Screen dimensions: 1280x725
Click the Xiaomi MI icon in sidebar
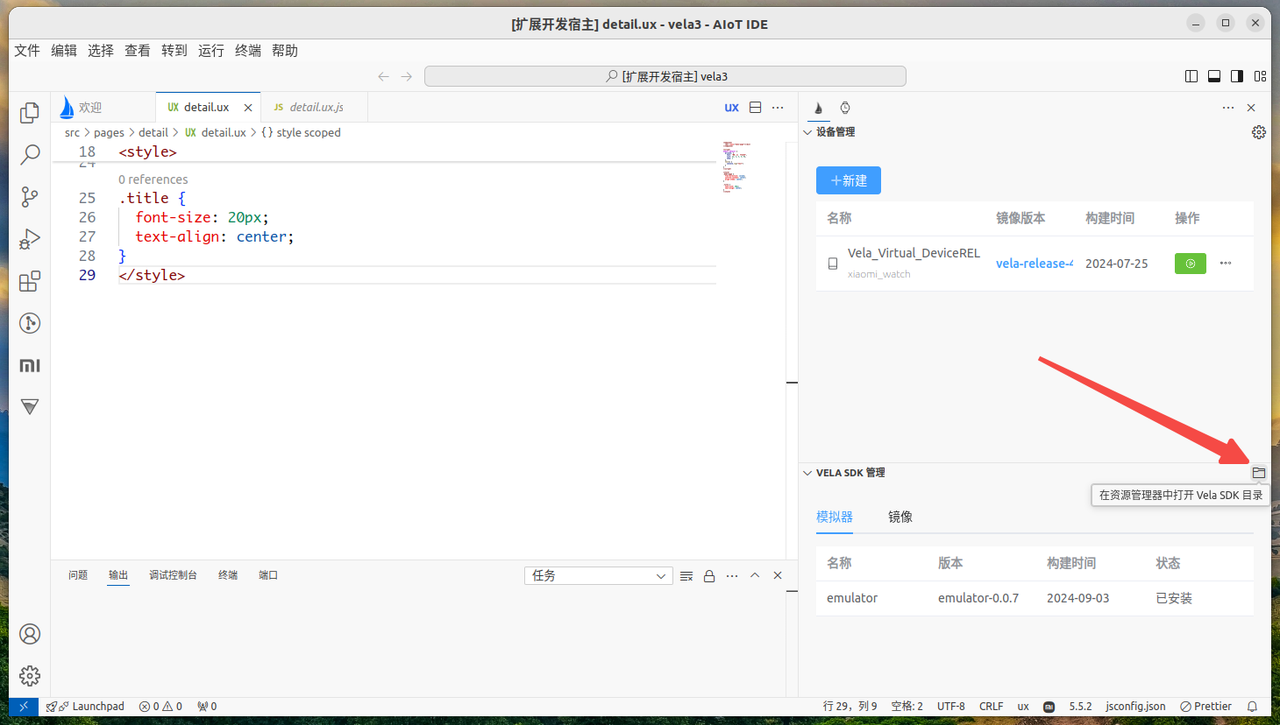click(x=30, y=366)
